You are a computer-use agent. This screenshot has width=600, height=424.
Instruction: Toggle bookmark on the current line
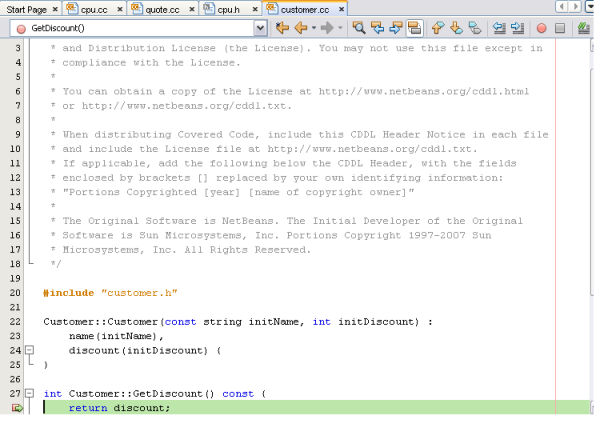tap(475, 28)
